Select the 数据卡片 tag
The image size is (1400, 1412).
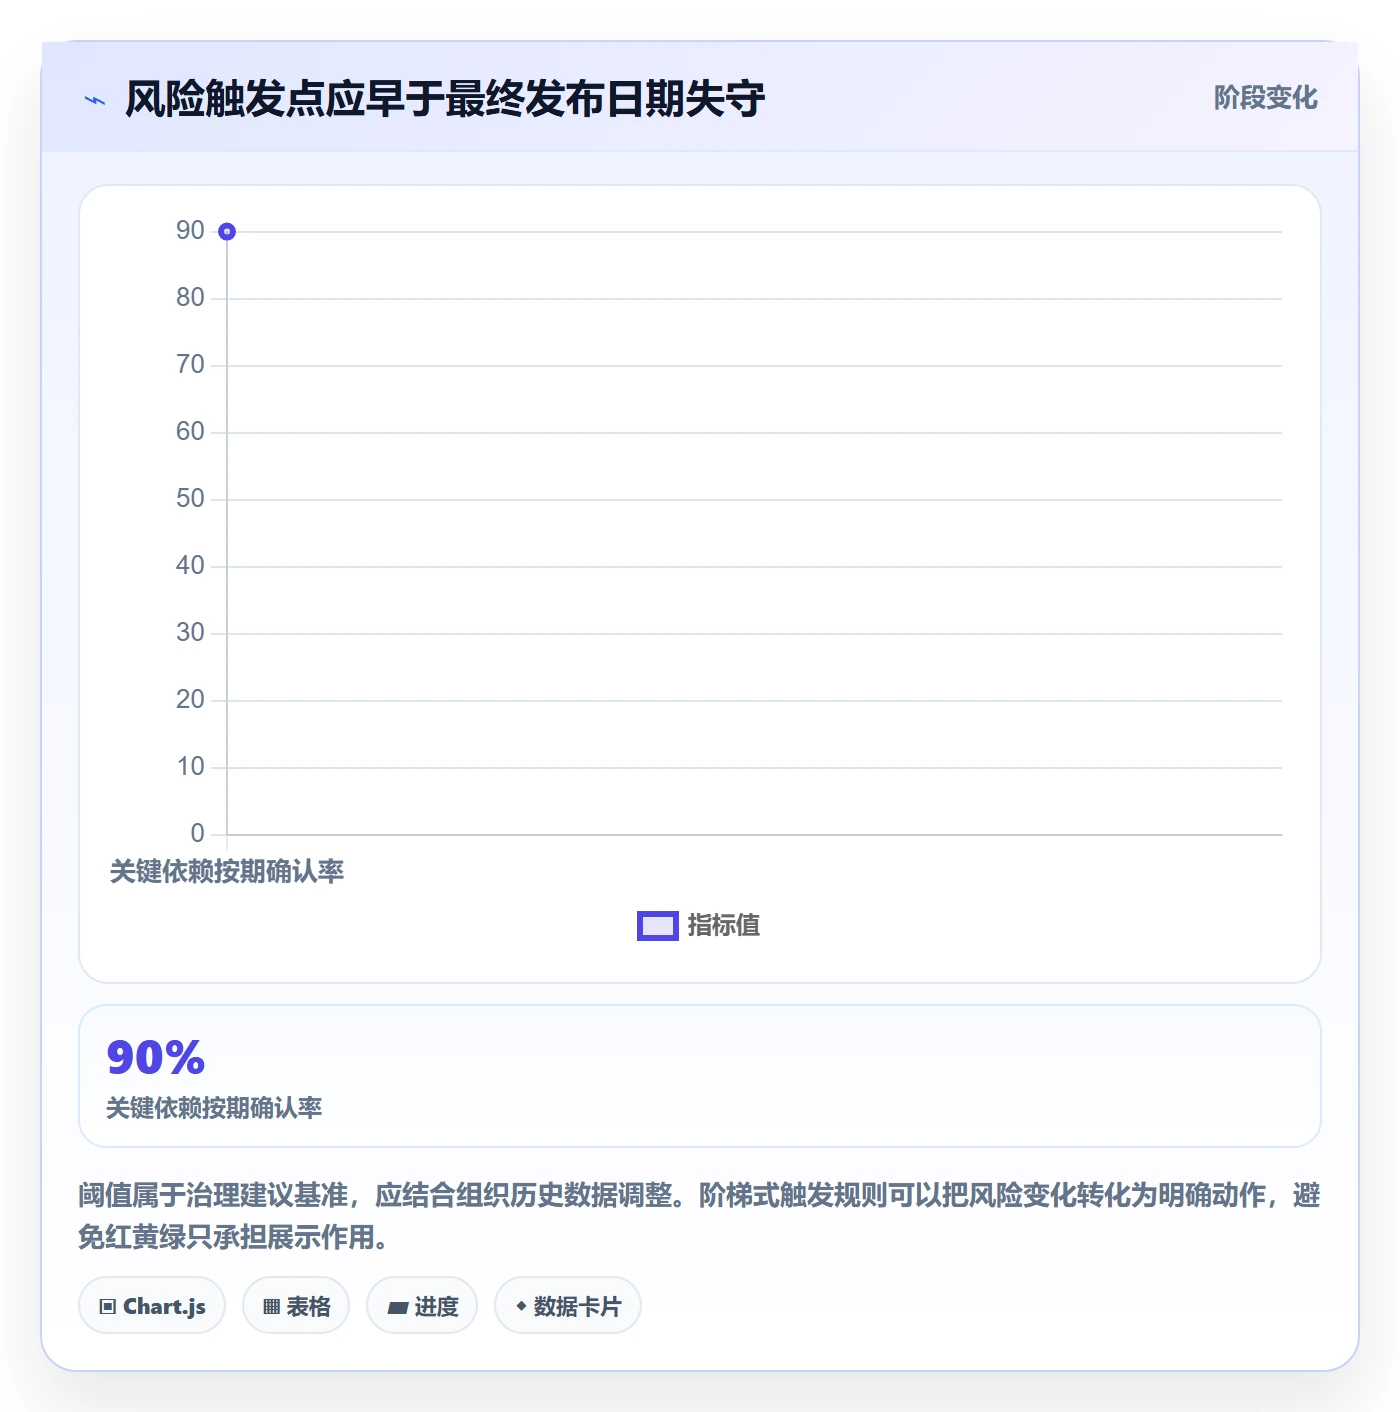[x=568, y=1306]
